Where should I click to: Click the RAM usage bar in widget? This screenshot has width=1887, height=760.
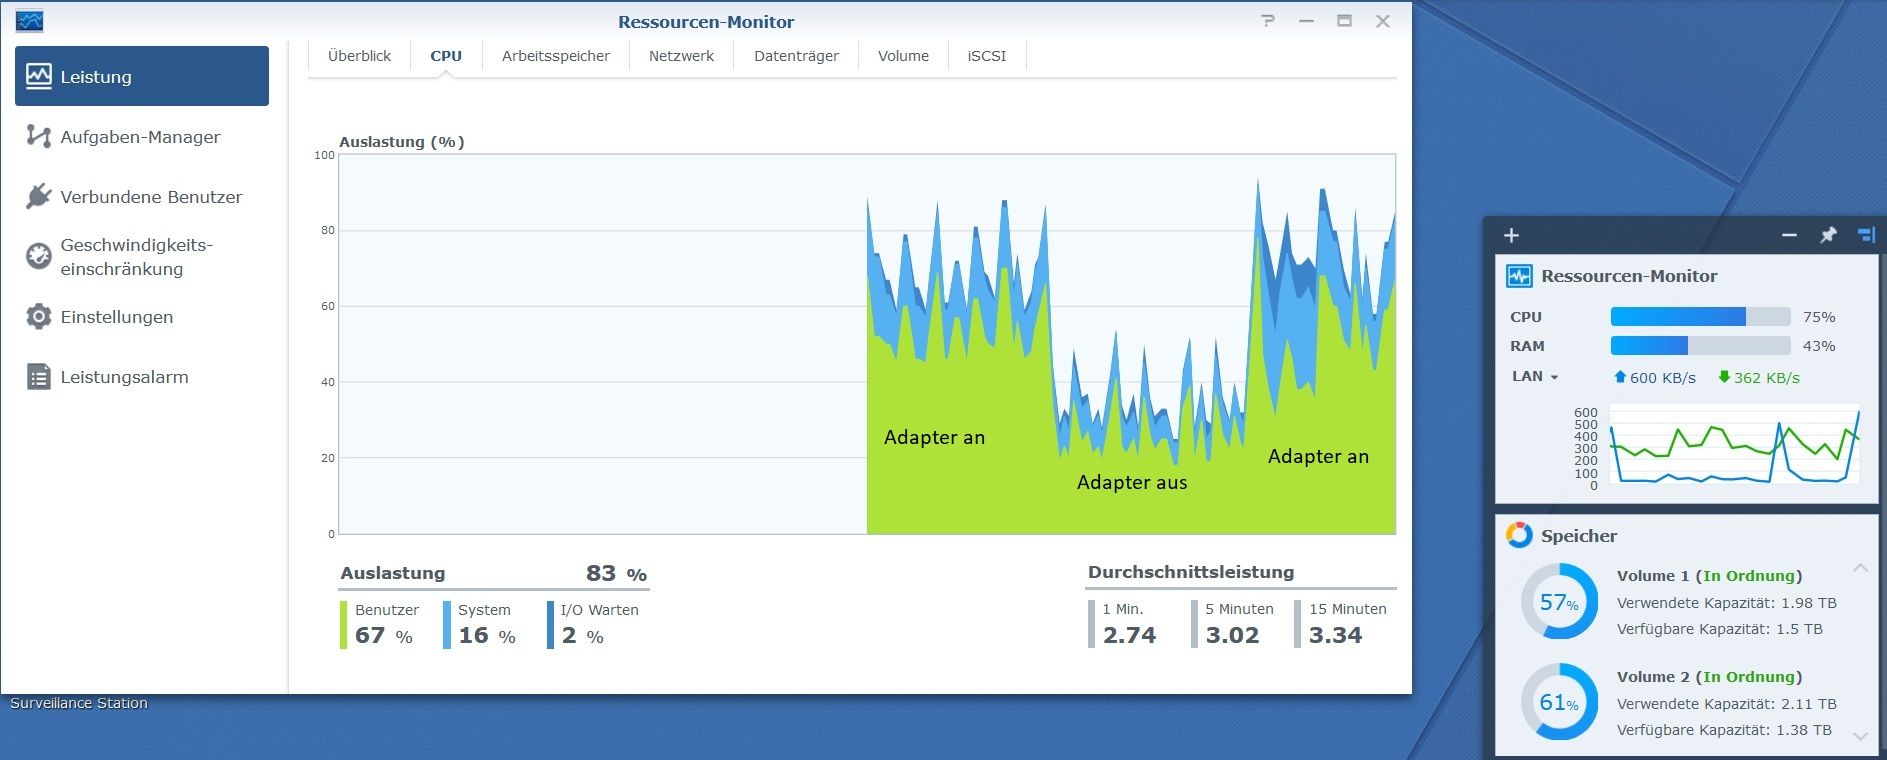pos(1700,346)
